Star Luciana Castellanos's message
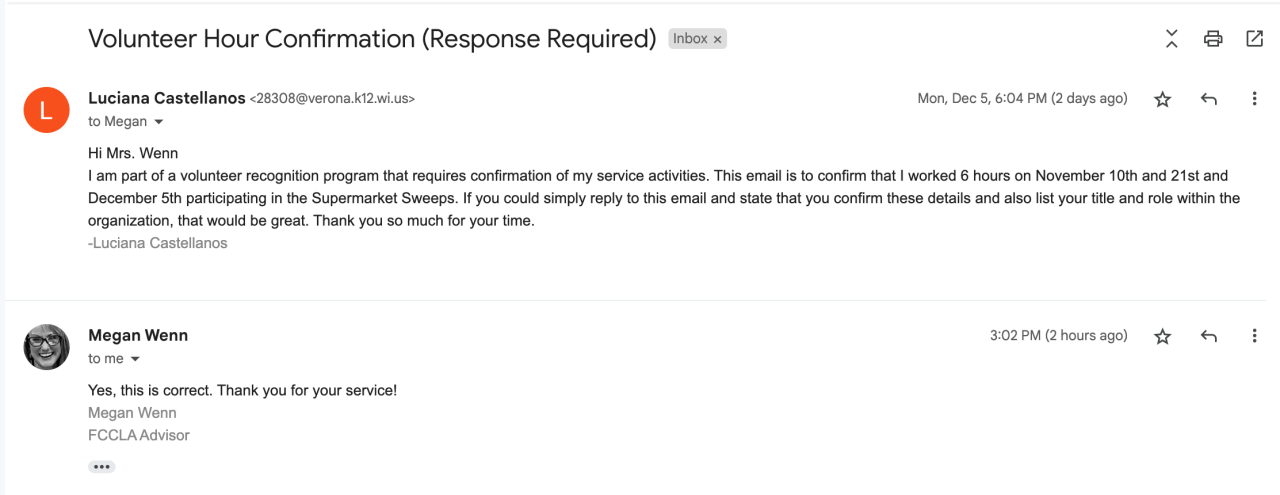The width and height of the screenshot is (1280, 495). (1162, 99)
